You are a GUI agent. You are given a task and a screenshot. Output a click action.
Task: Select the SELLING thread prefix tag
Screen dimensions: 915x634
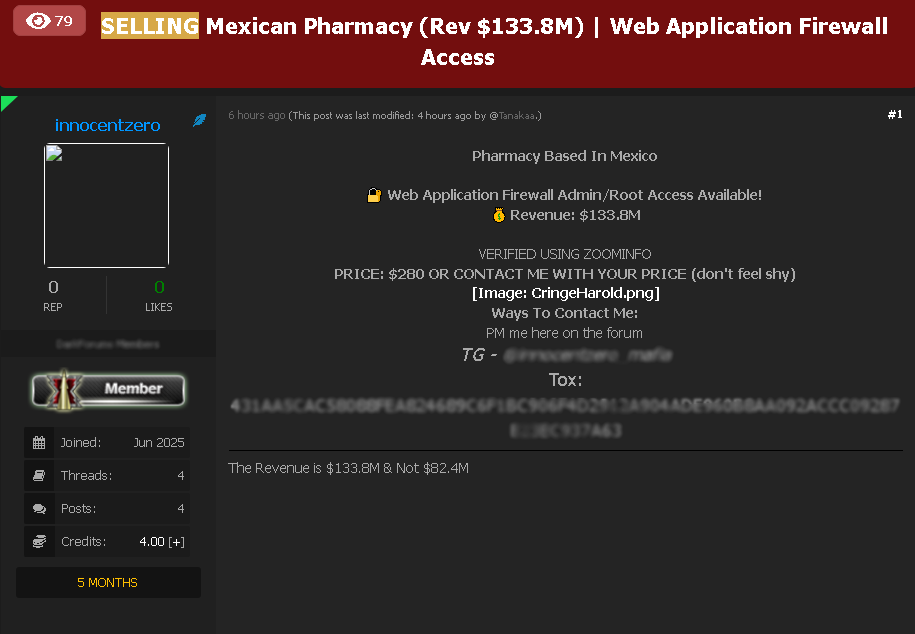point(148,26)
